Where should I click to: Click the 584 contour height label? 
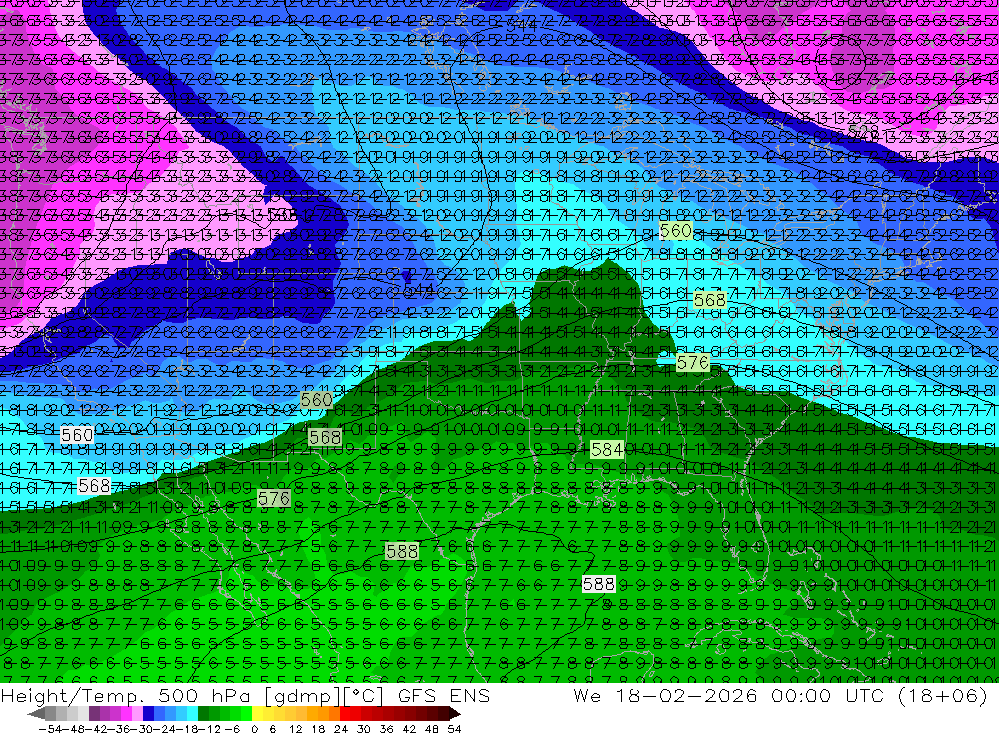point(607,450)
